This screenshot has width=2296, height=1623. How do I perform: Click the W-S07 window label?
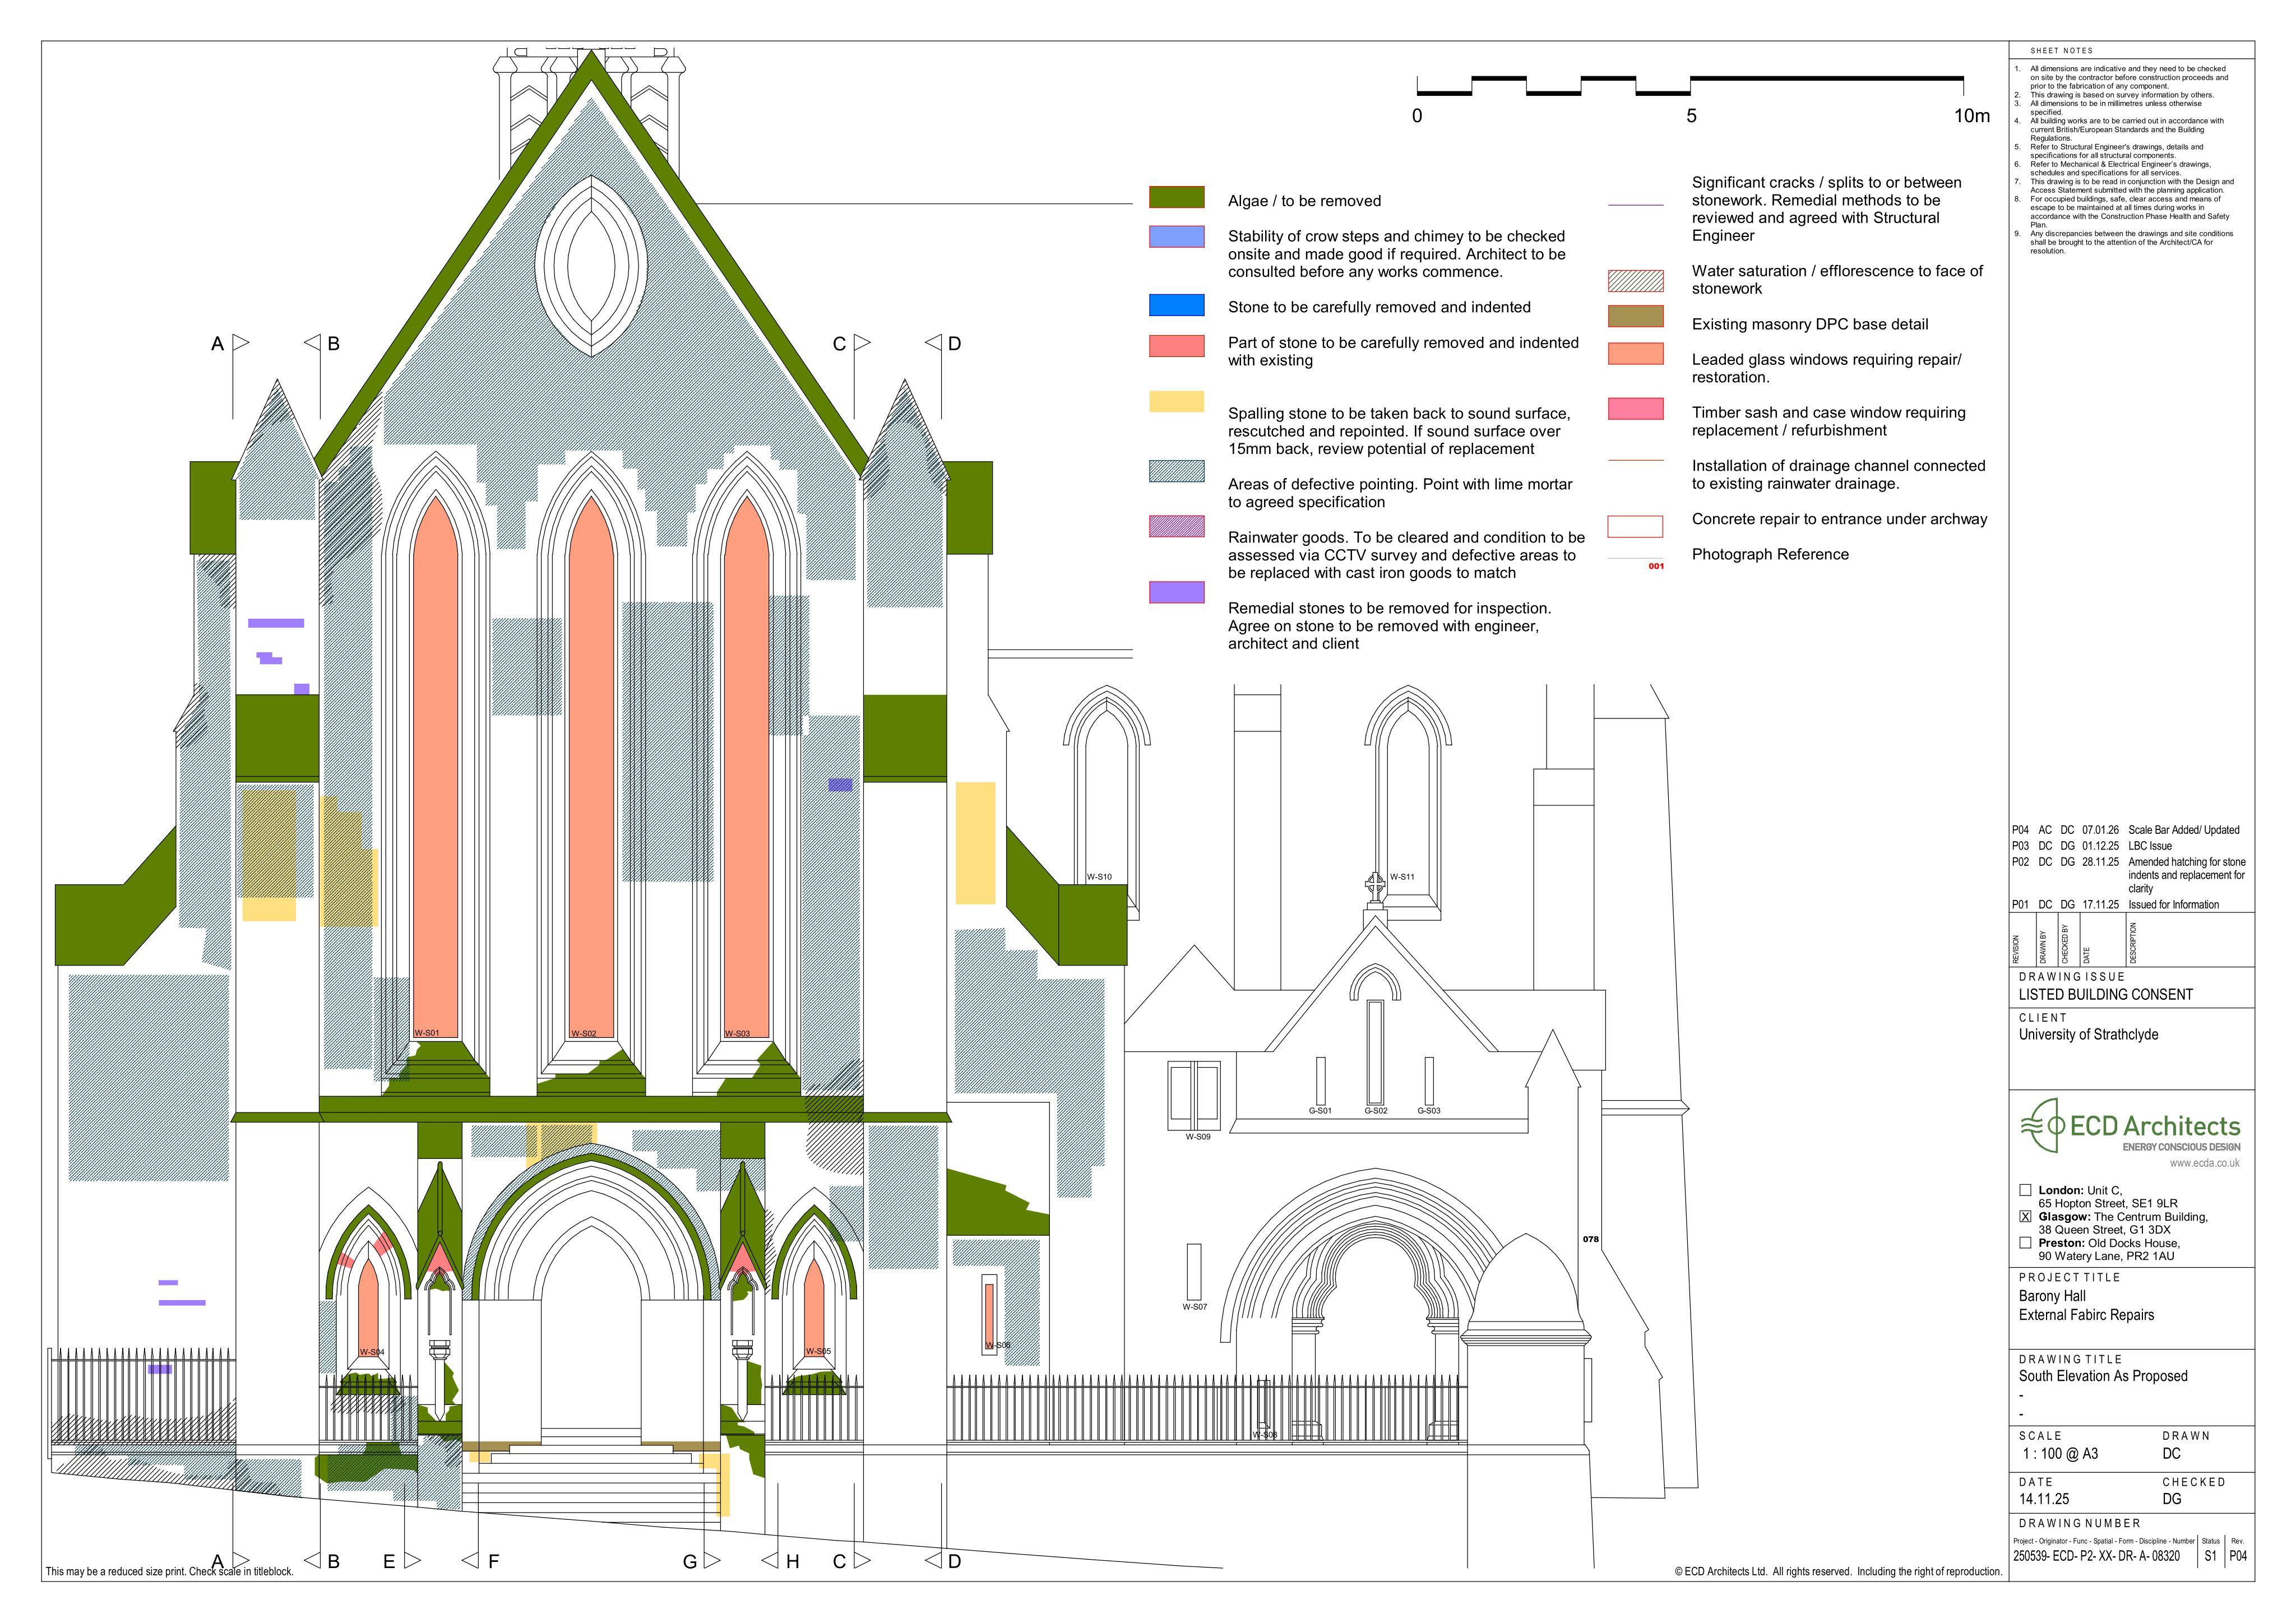pyautogui.click(x=1195, y=1307)
